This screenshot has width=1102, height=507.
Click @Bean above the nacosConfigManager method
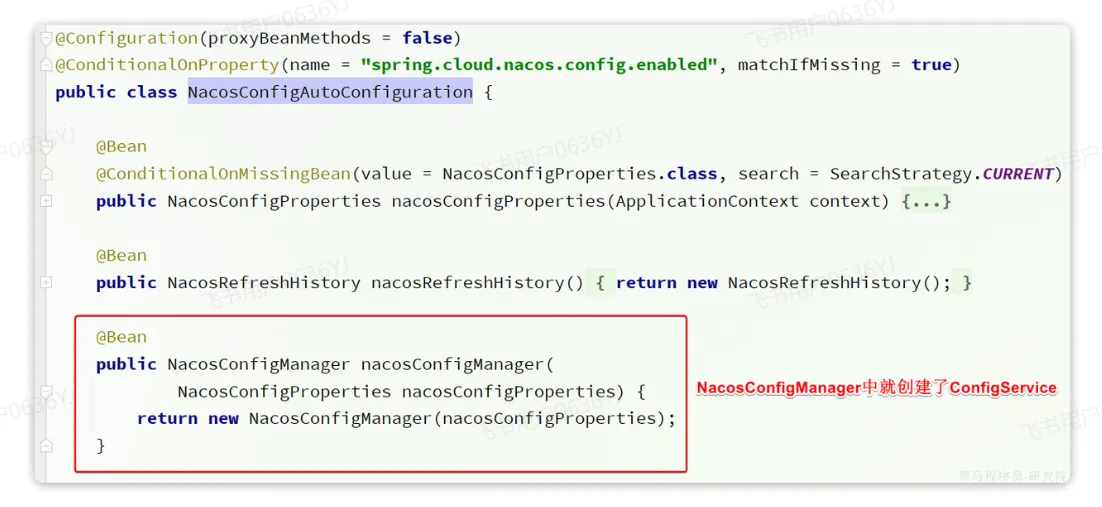(x=122, y=338)
